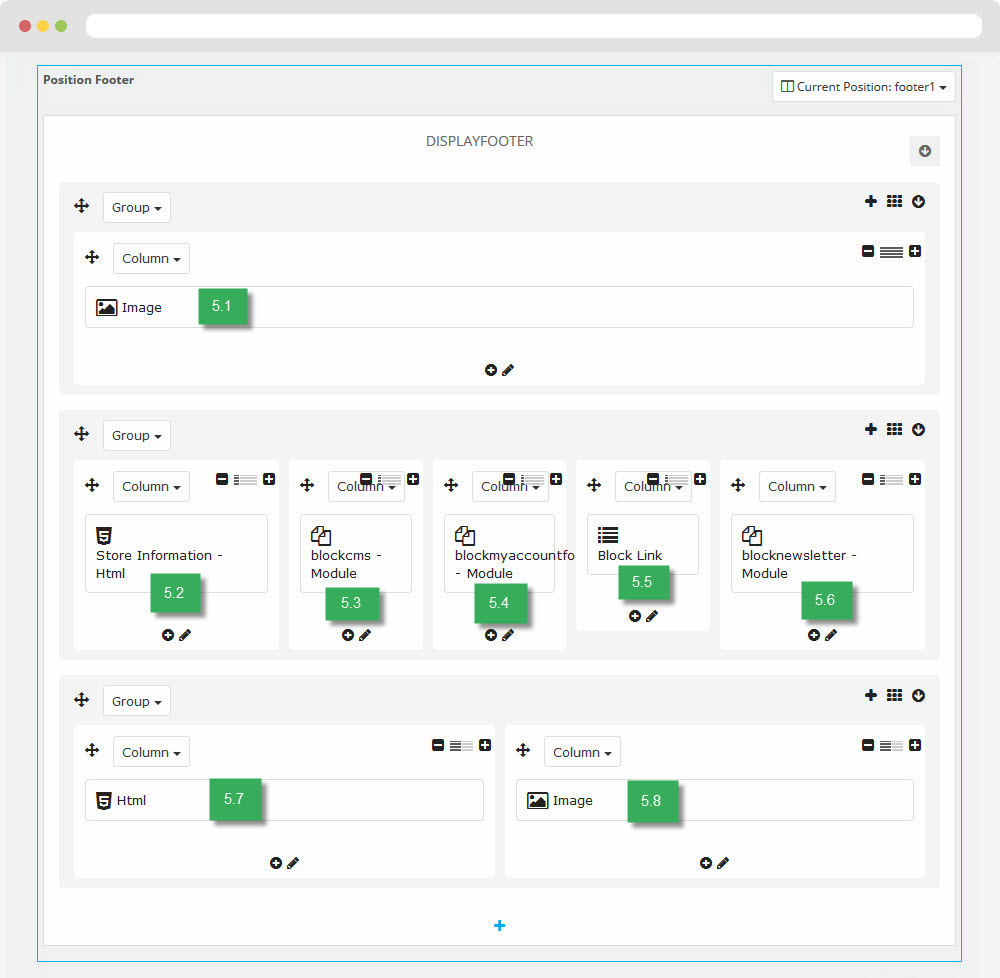The image size is (1000, 978).
Task: Click move handle of Block Link column
Action: tap(594, 485)
